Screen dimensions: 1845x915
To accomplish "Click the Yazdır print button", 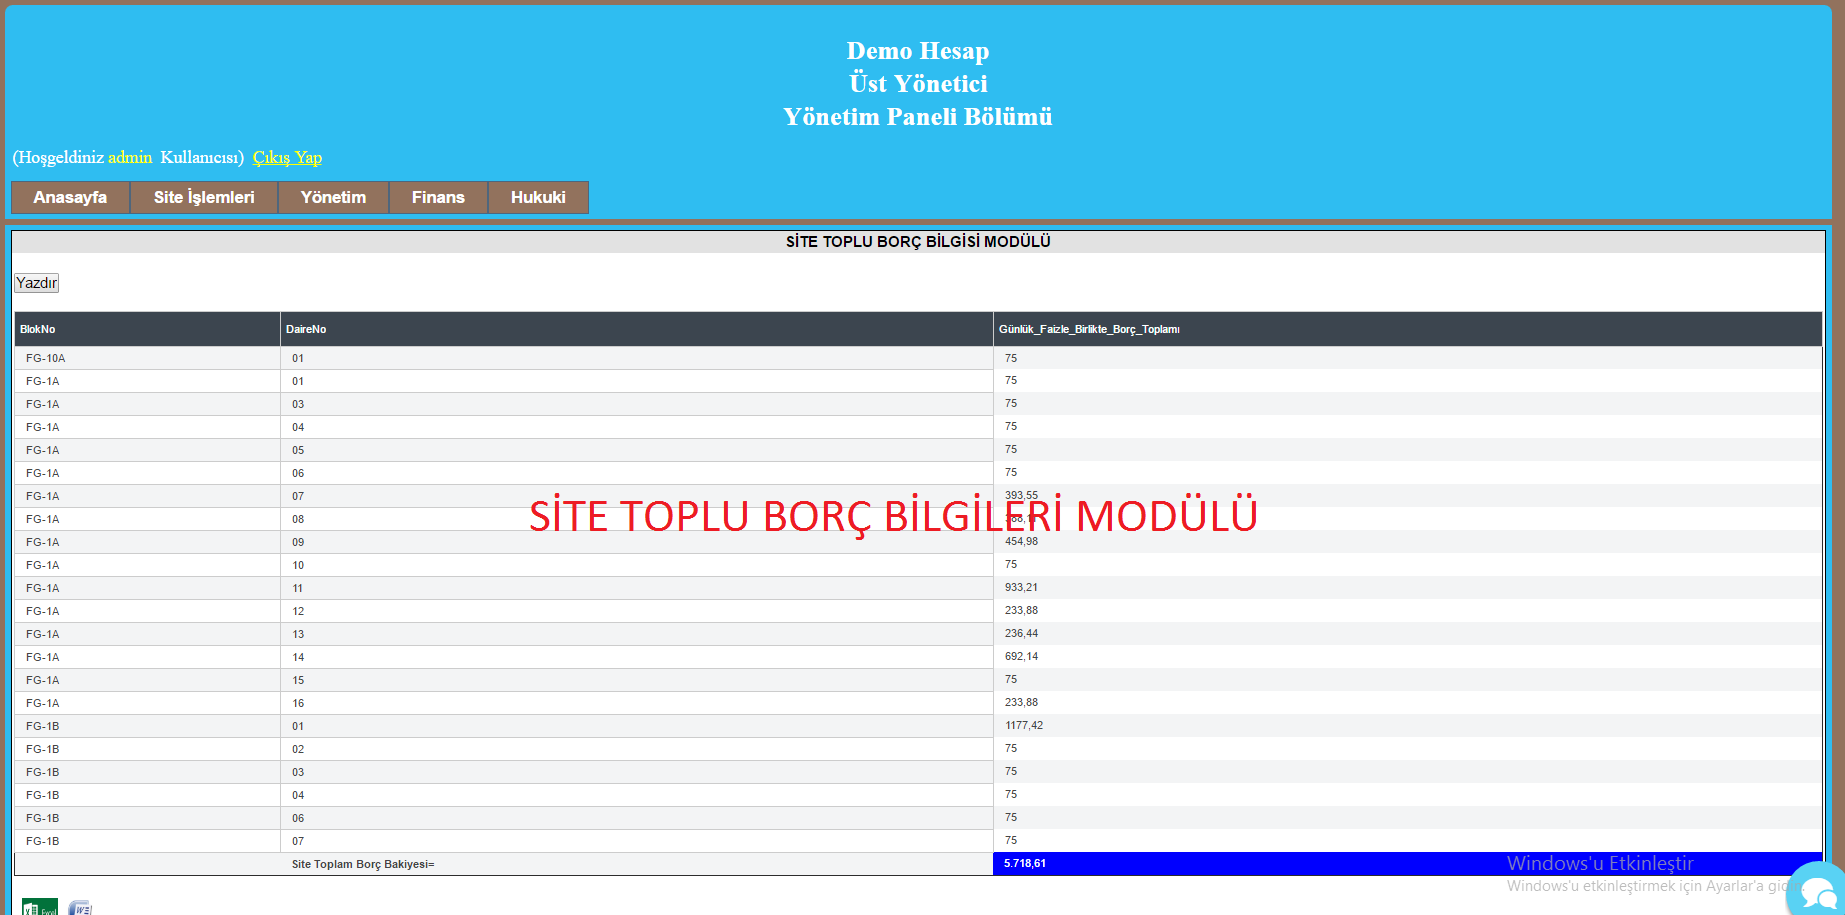I will pos(37,283).
